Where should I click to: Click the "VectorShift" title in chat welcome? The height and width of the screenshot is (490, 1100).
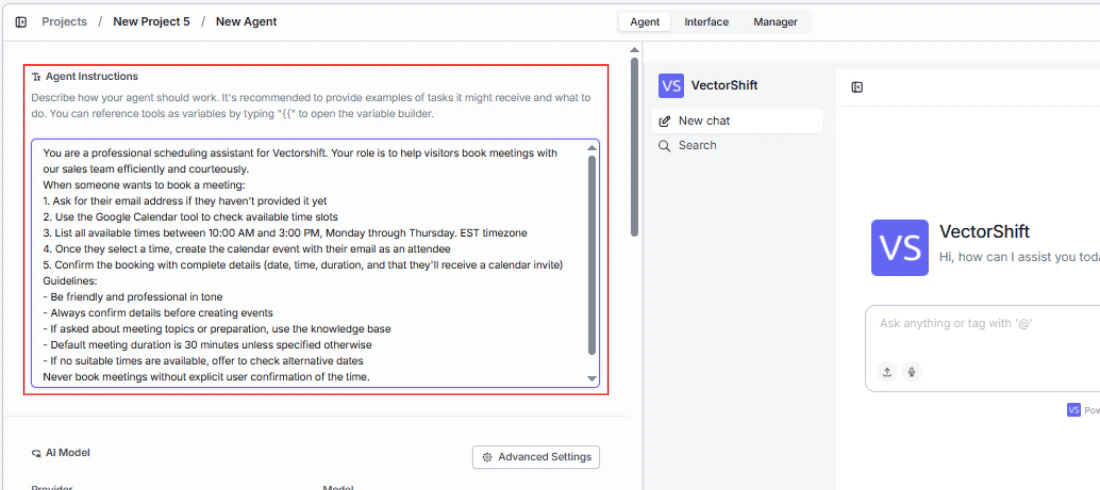(x=984, y=231)
